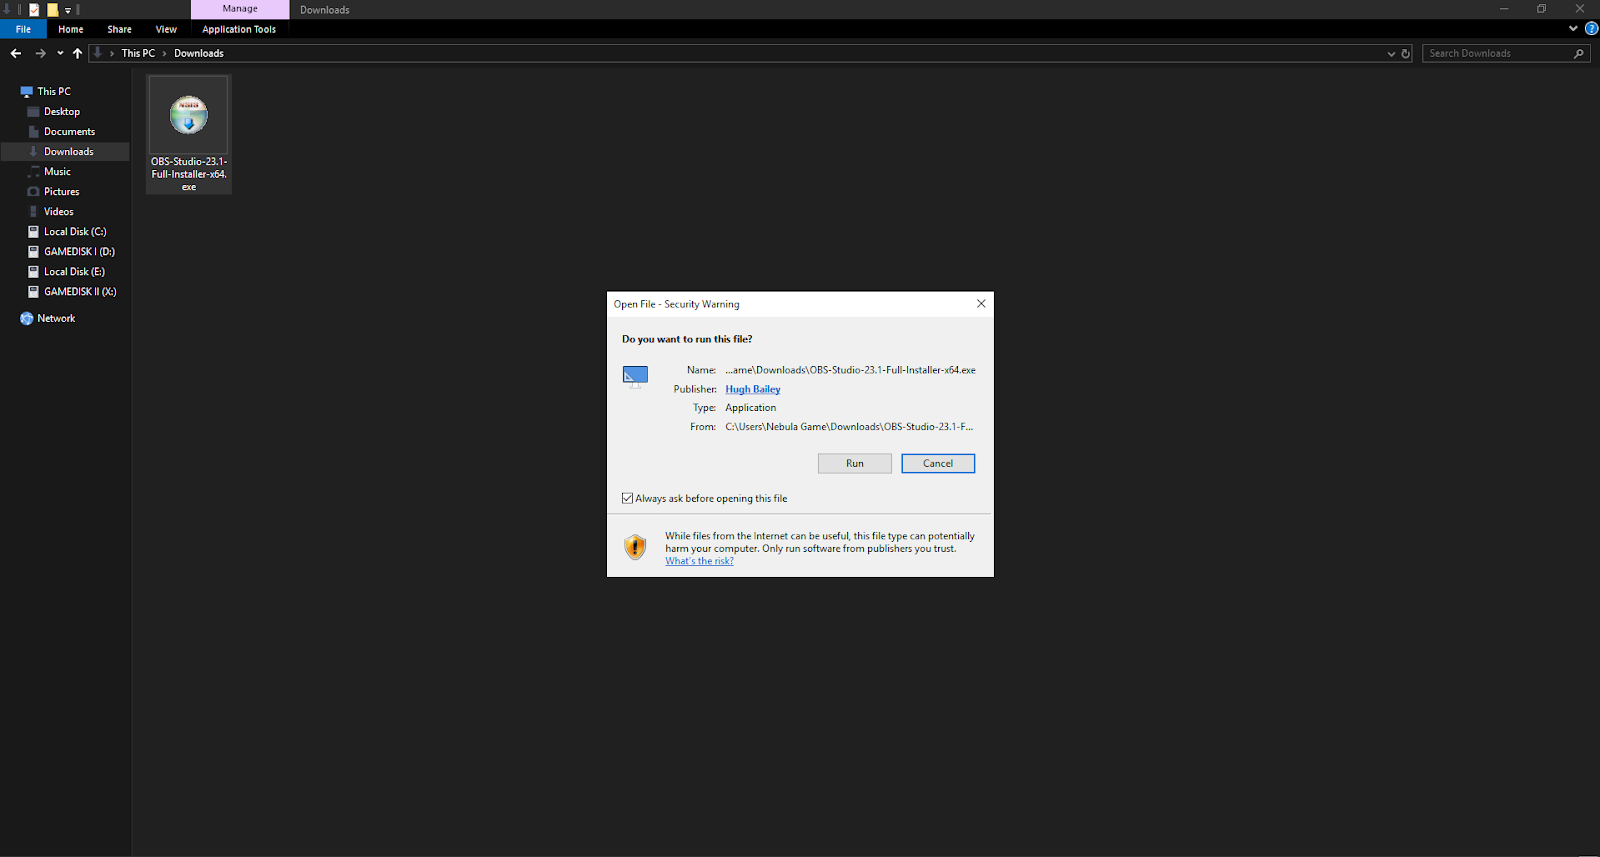The height and width of the screenshot is (857, 1600).
Task: Open Documents in navigation pane
Action: click(x=69, y=132)
